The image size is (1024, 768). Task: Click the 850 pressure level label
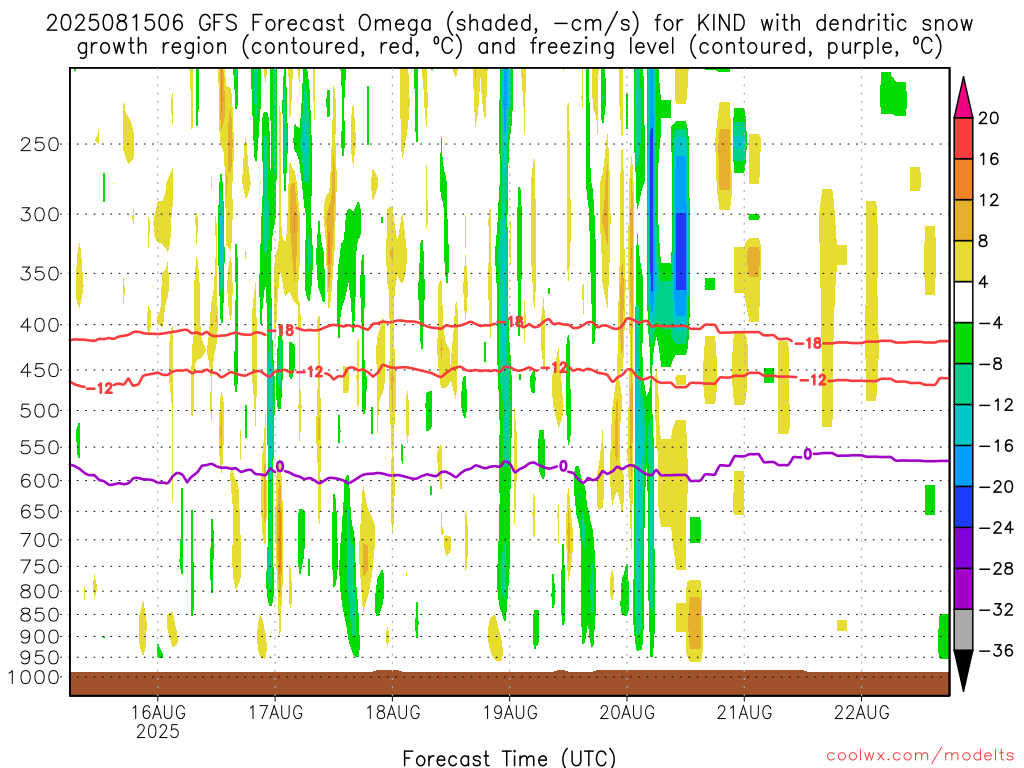click(x=40, y=615)
